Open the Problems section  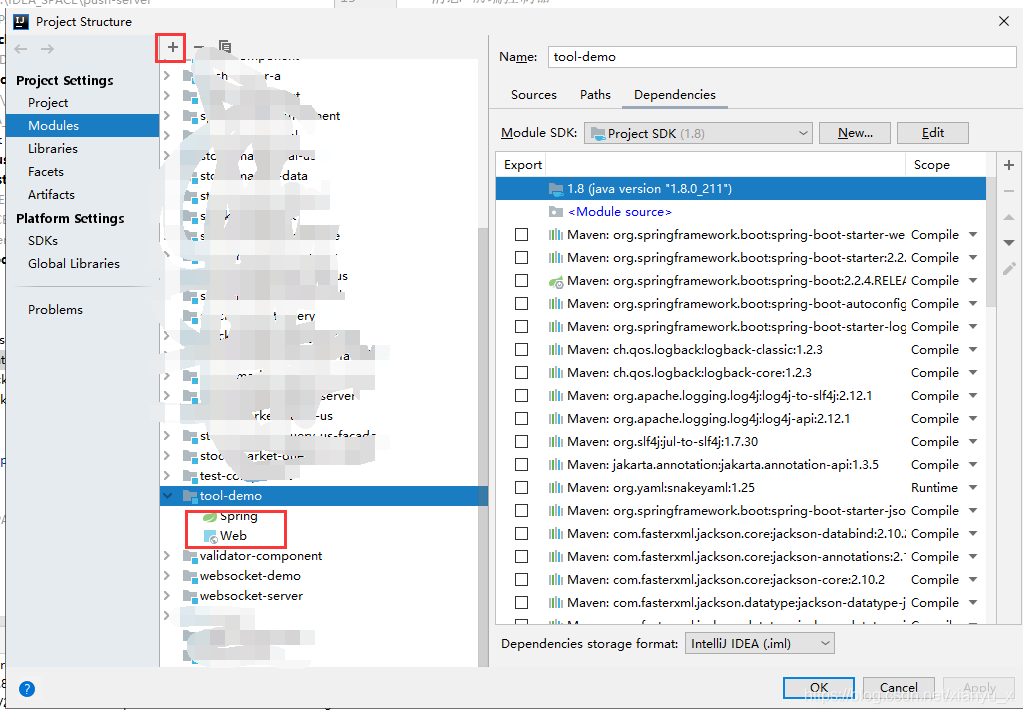tap(55, 310)
